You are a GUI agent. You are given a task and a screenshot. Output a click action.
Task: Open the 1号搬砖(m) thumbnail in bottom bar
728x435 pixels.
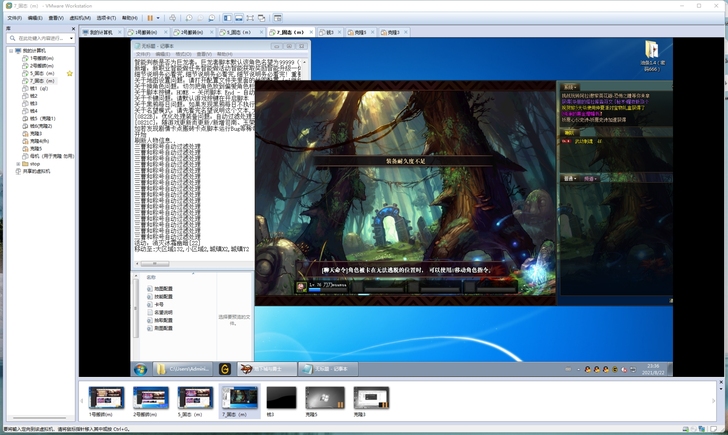106,402
